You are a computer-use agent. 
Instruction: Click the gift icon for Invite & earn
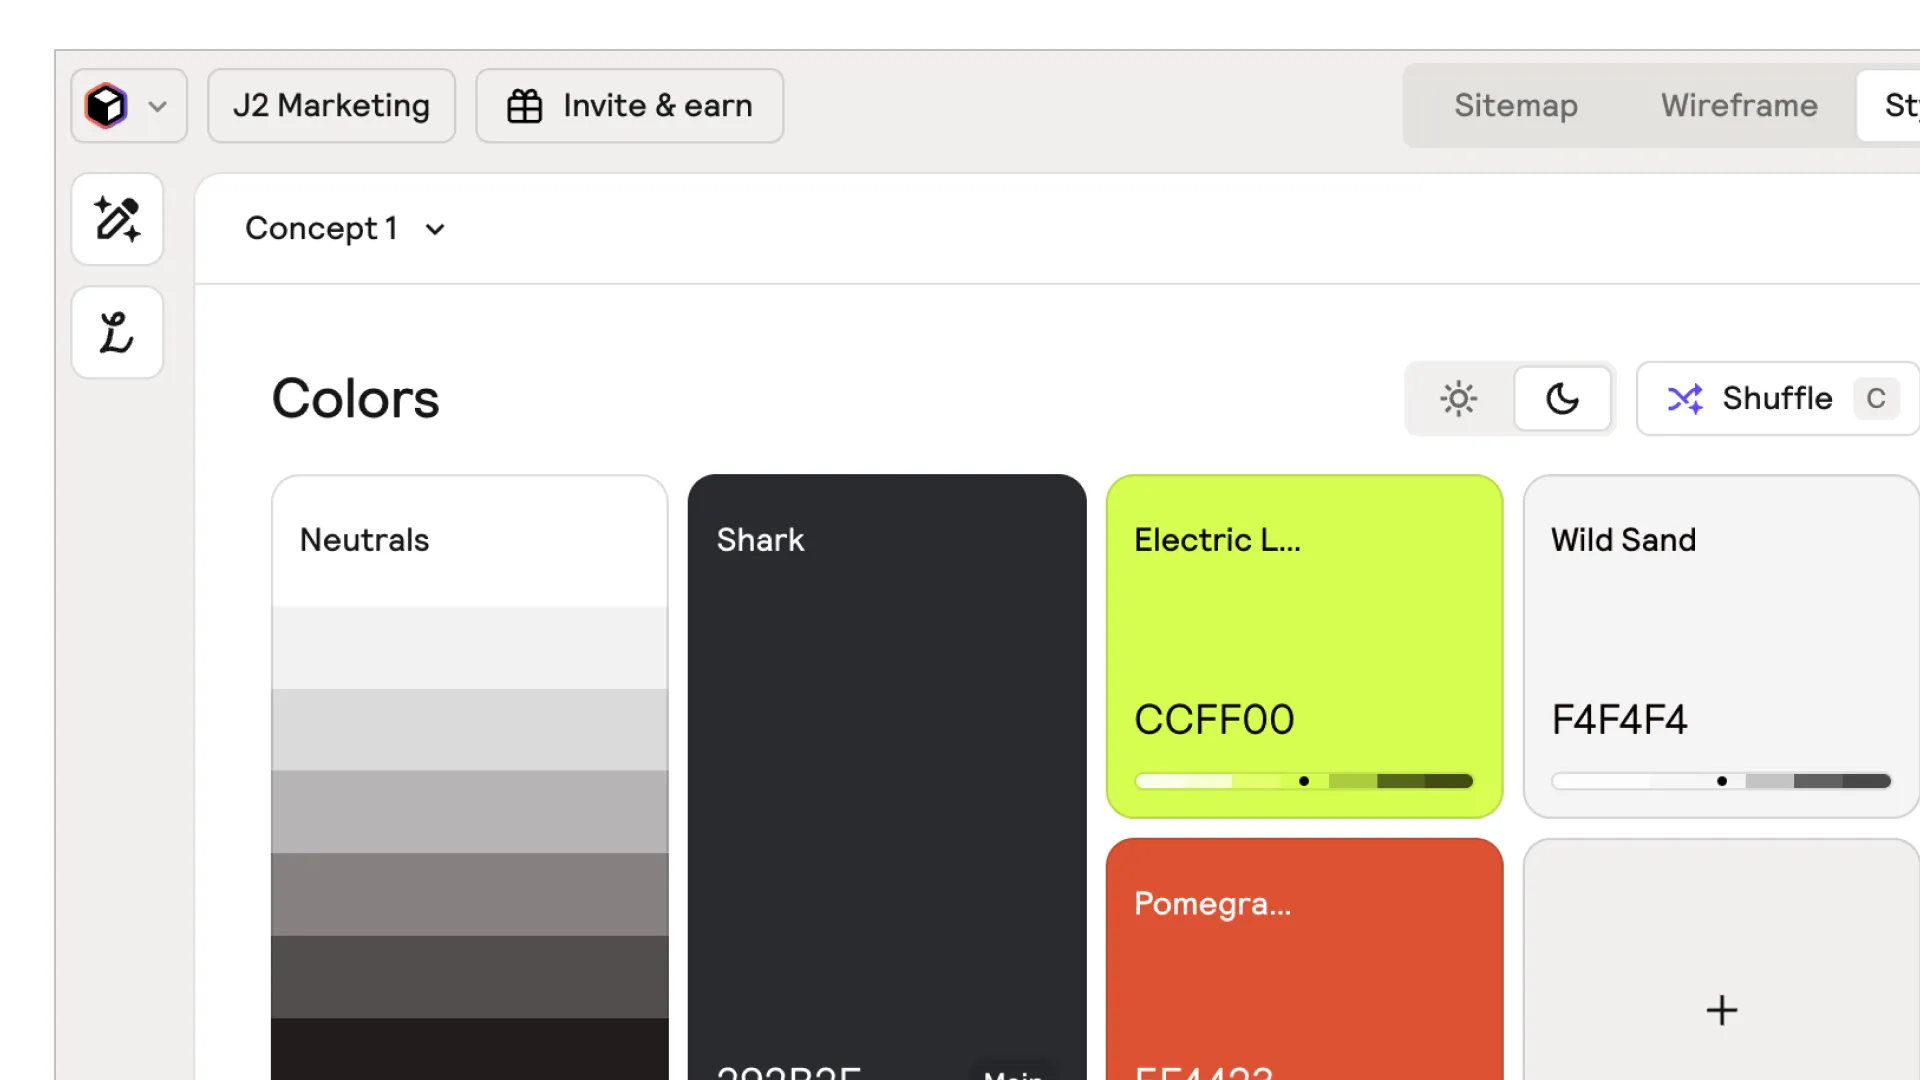click(524, 106)
